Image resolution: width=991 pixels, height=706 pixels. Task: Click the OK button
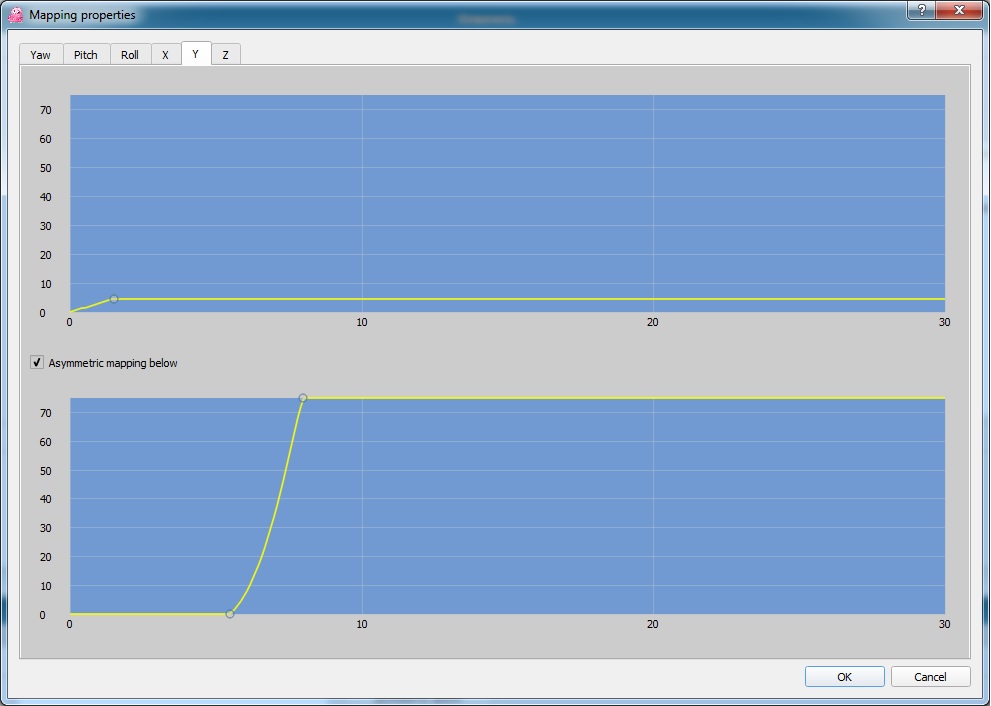[844, 677]
